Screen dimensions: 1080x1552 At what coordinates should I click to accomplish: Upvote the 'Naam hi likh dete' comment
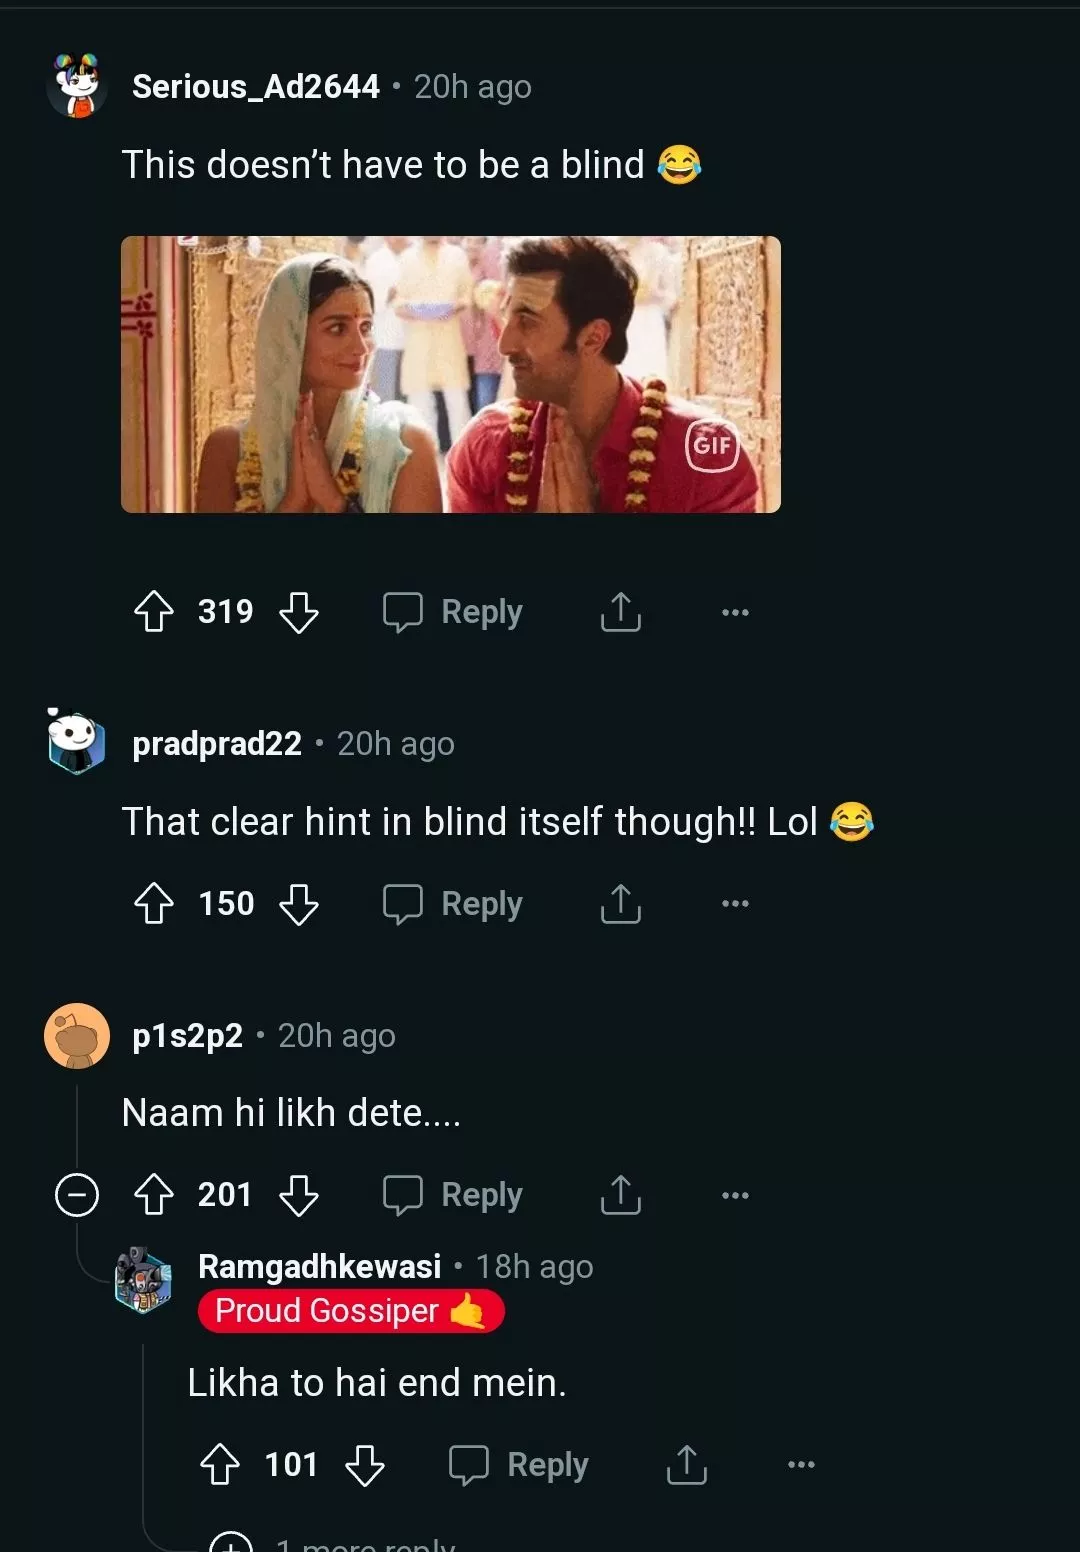[x=154, y=1195]
